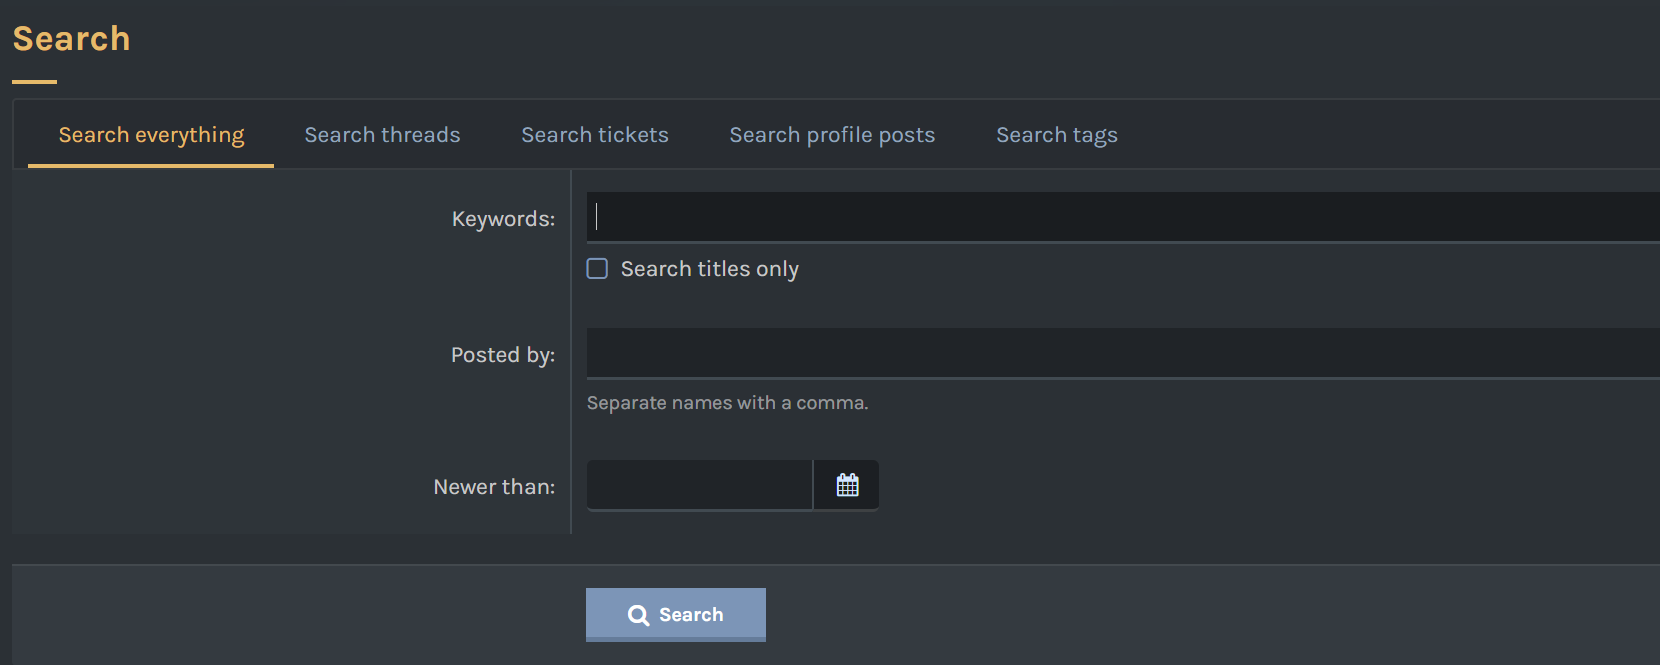Click the 'Separate names with a comma' hint
This screenshot has width=1660, height=665.
[727, 403]
